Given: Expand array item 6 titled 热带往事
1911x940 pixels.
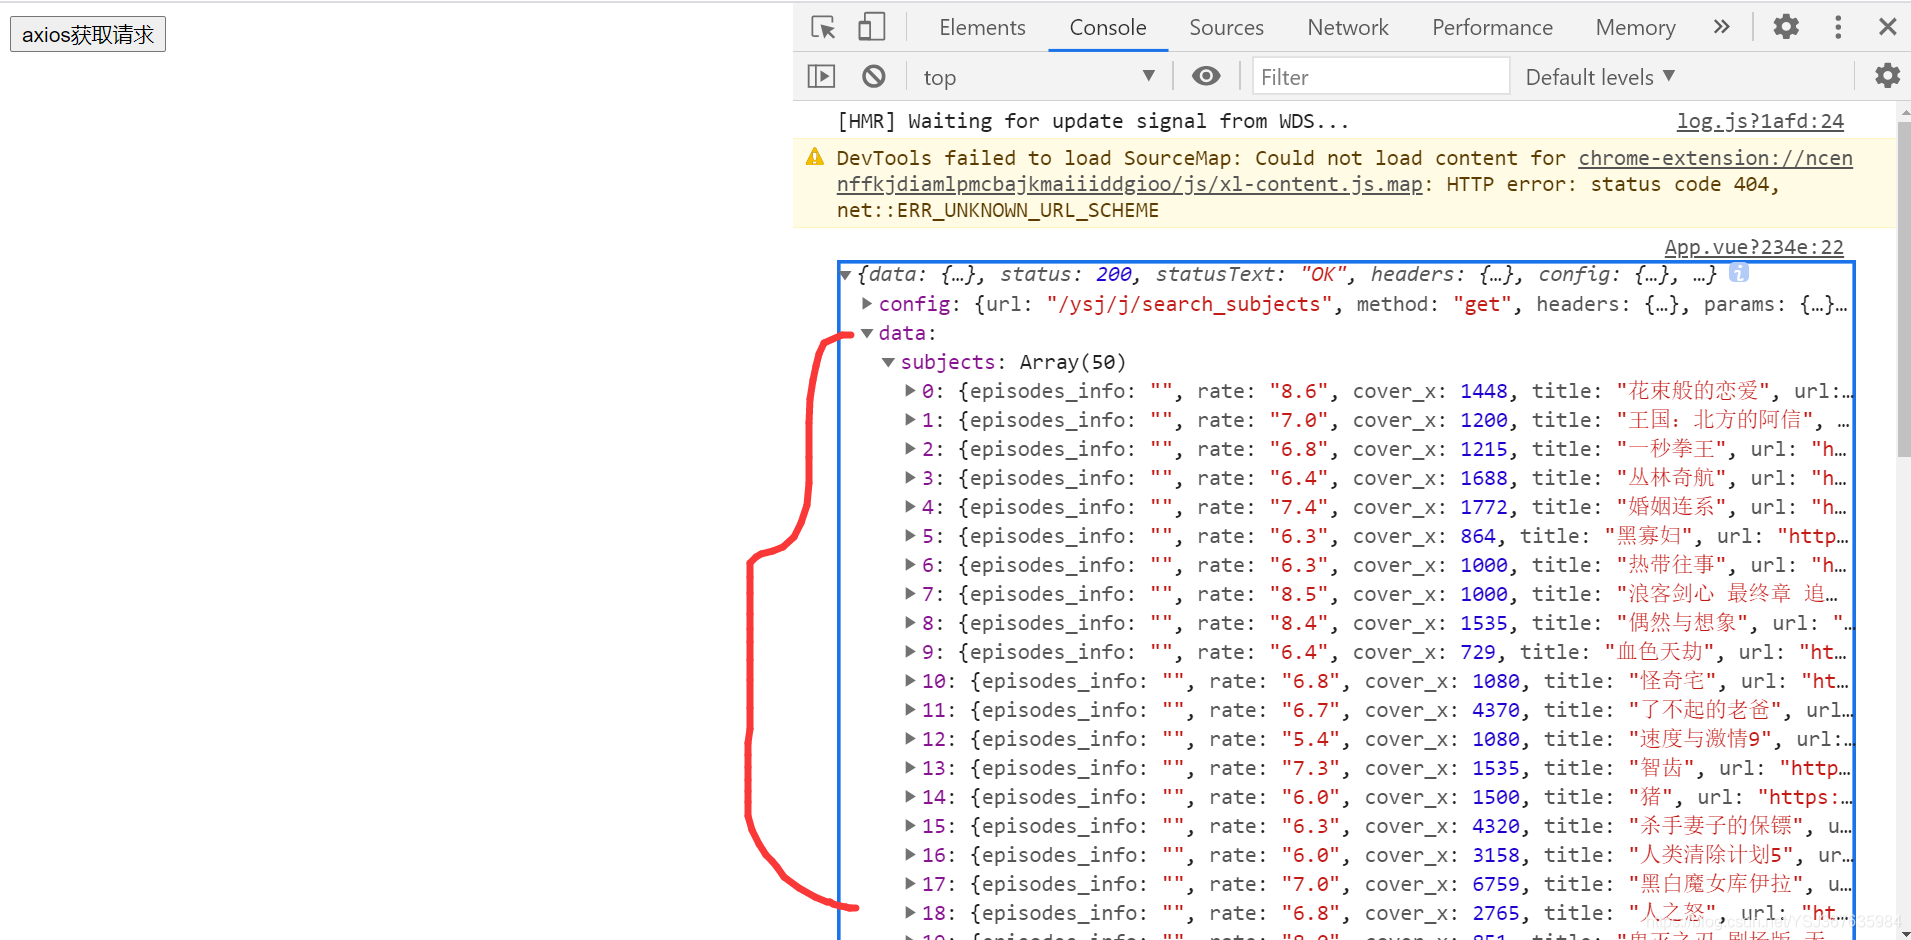Looking at the screenshot, I should click(910, 565).
